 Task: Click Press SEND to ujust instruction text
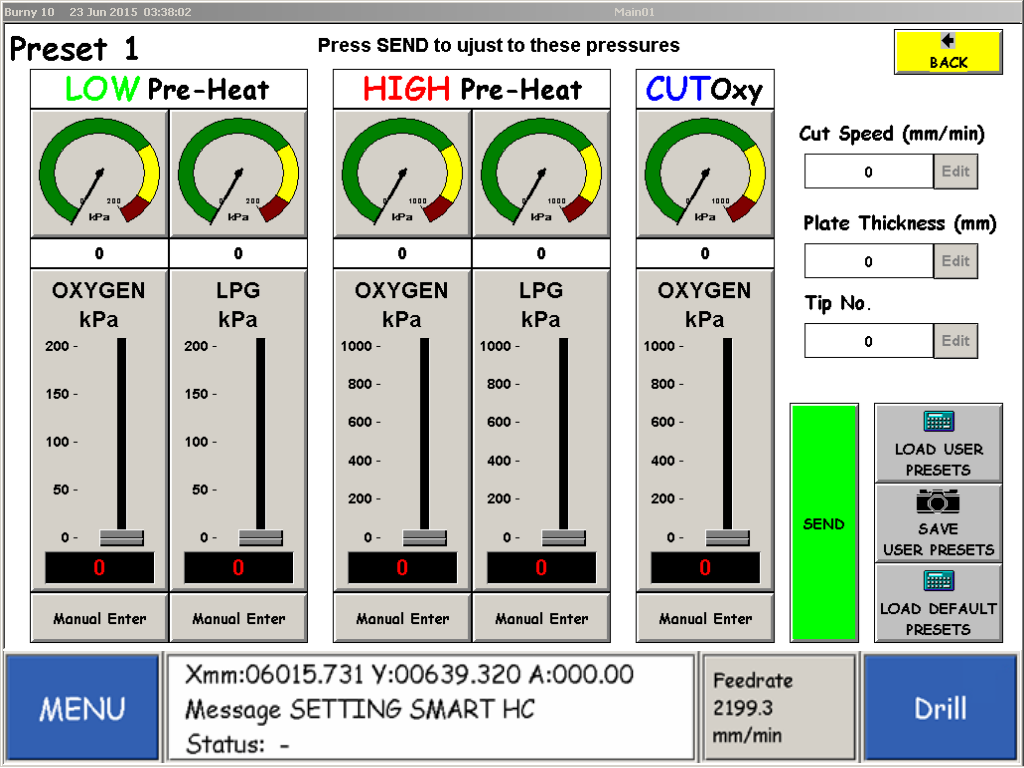coord(498,45)
